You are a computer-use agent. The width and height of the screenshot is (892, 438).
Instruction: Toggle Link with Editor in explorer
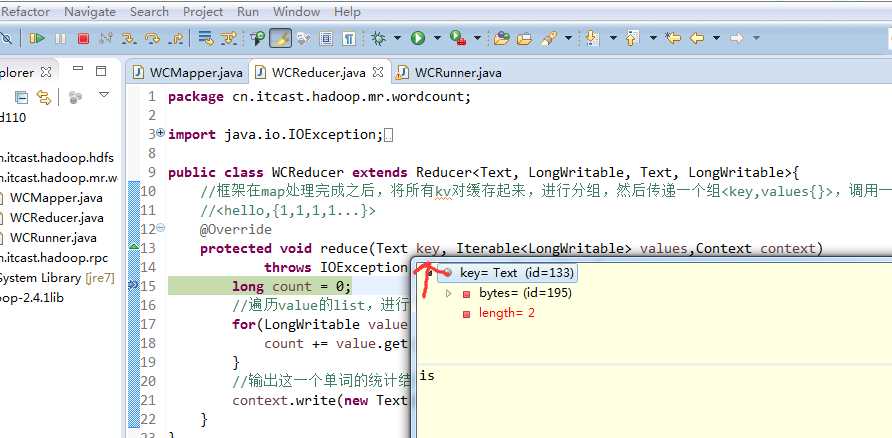43,97
